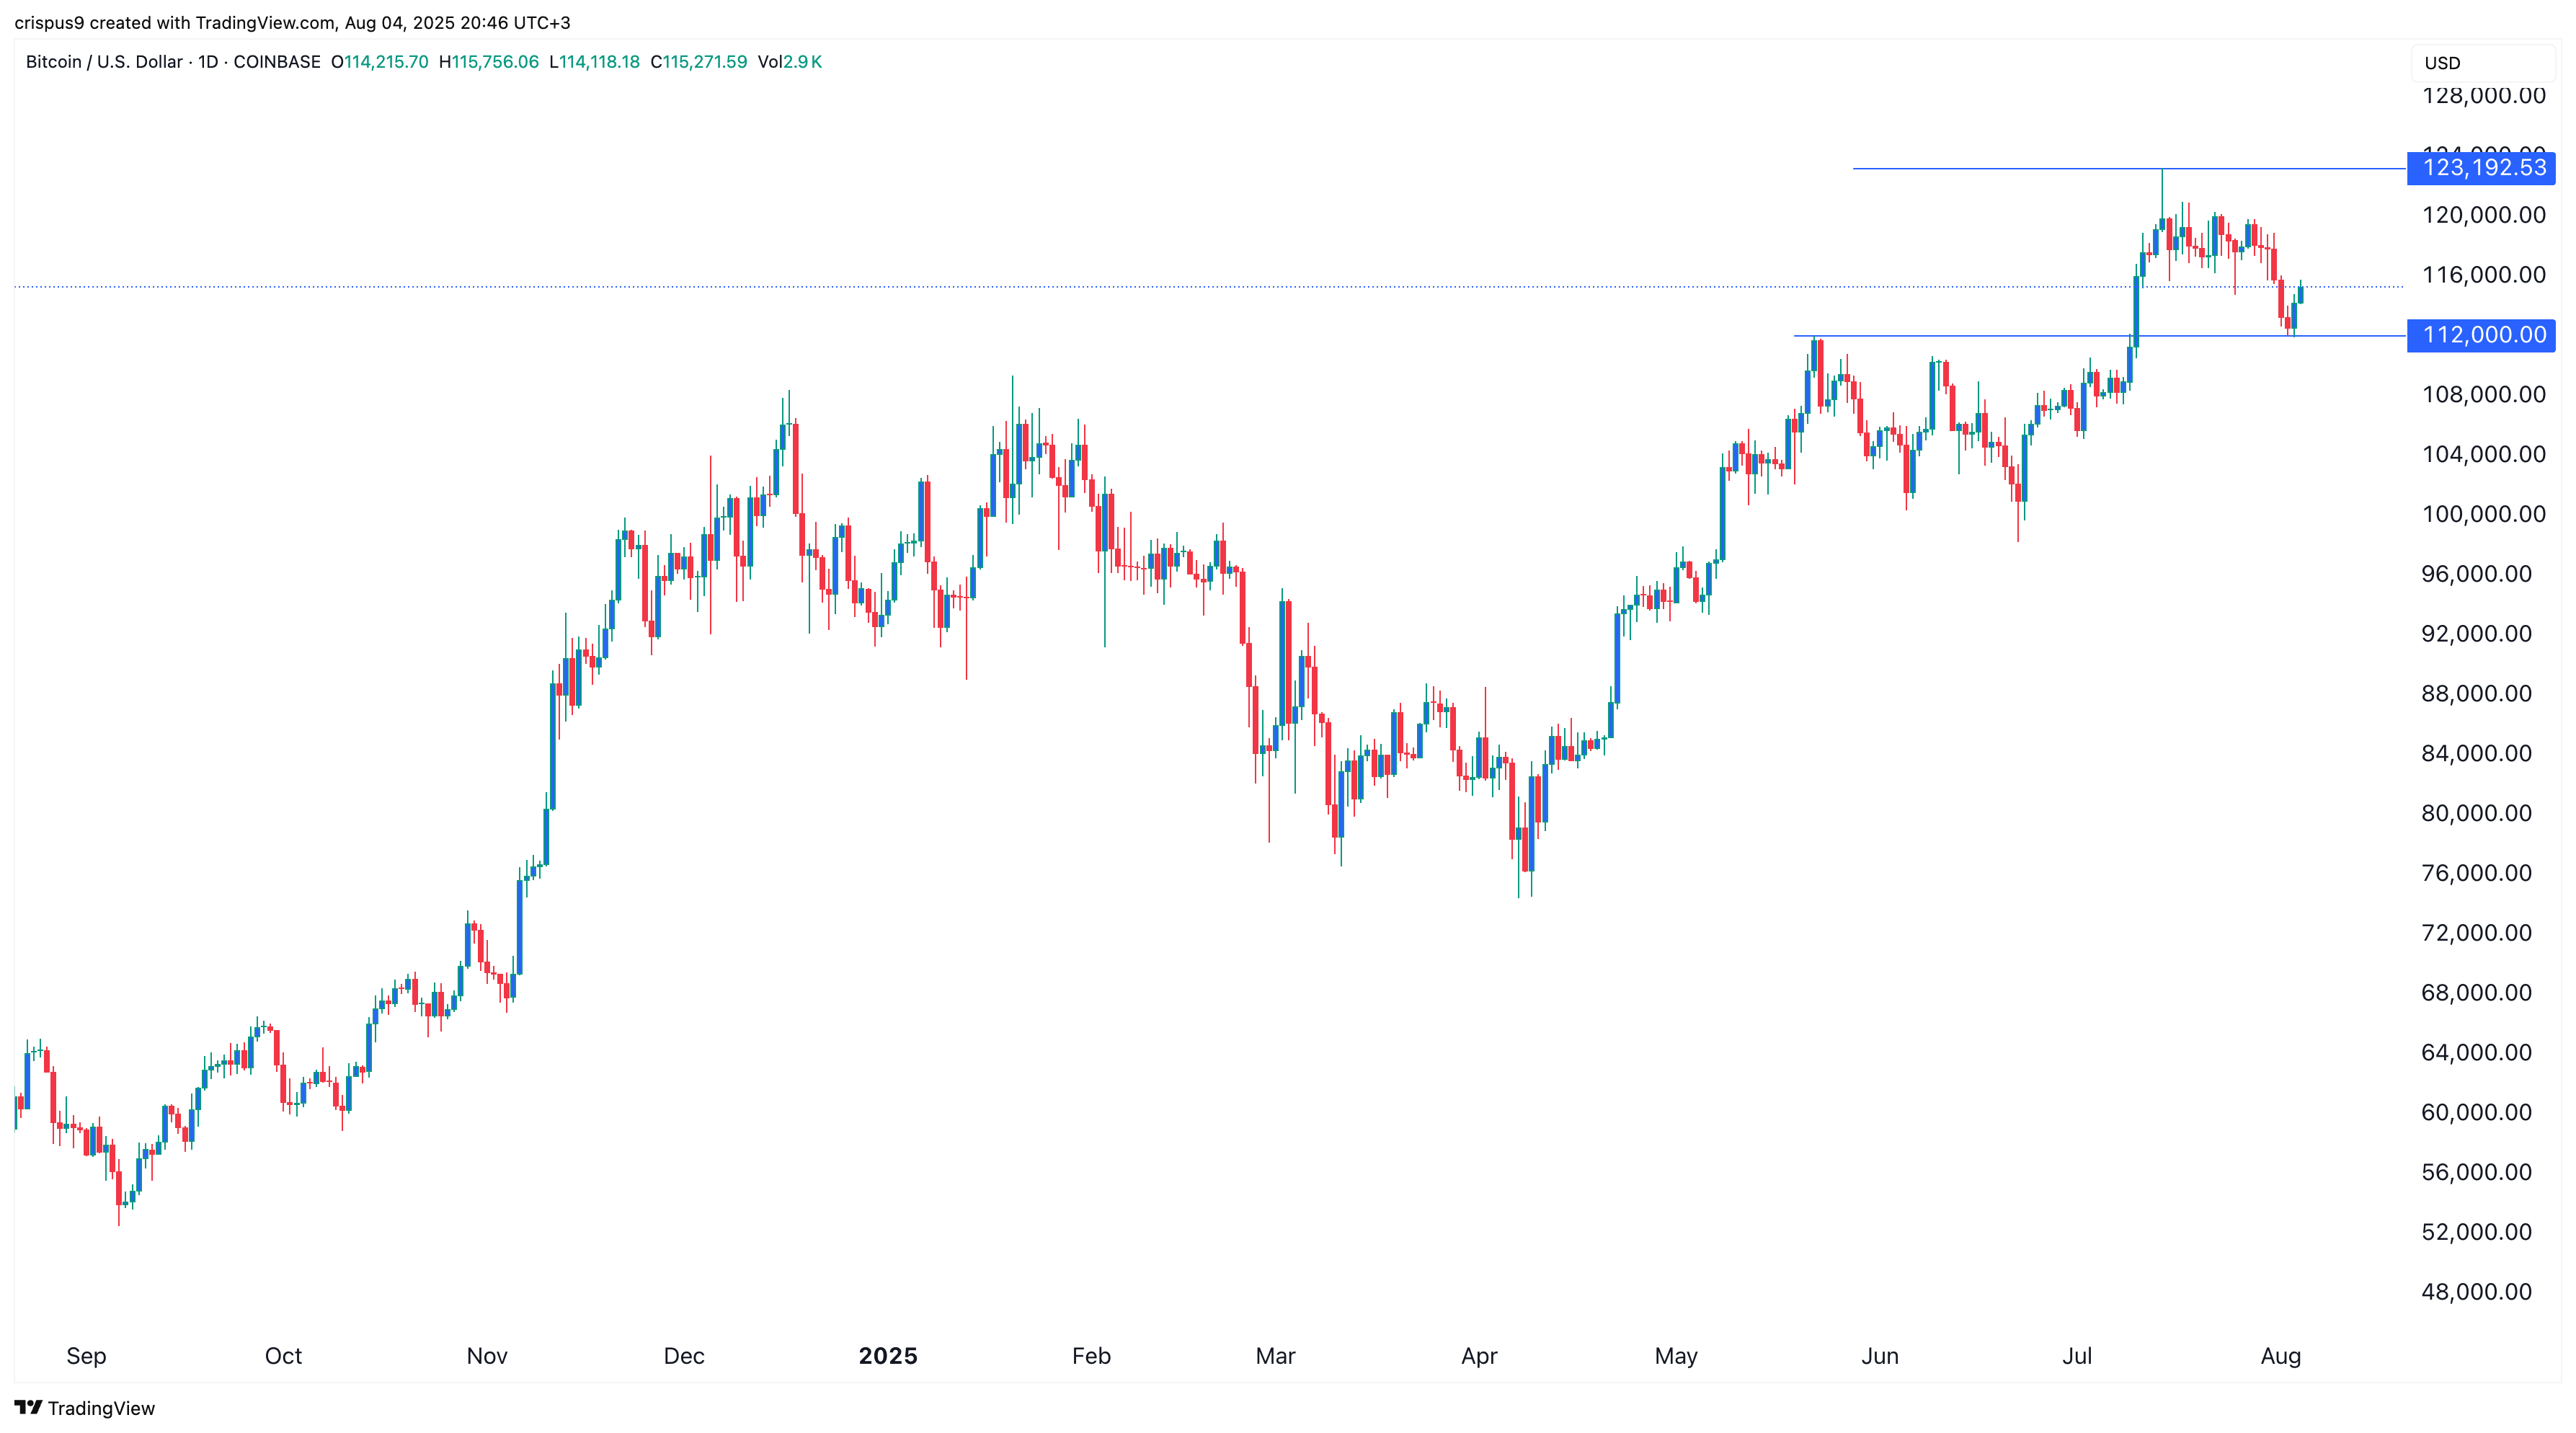Click the high value H115,756.06
The image size is (2576, 1433).
click(489, 62)
